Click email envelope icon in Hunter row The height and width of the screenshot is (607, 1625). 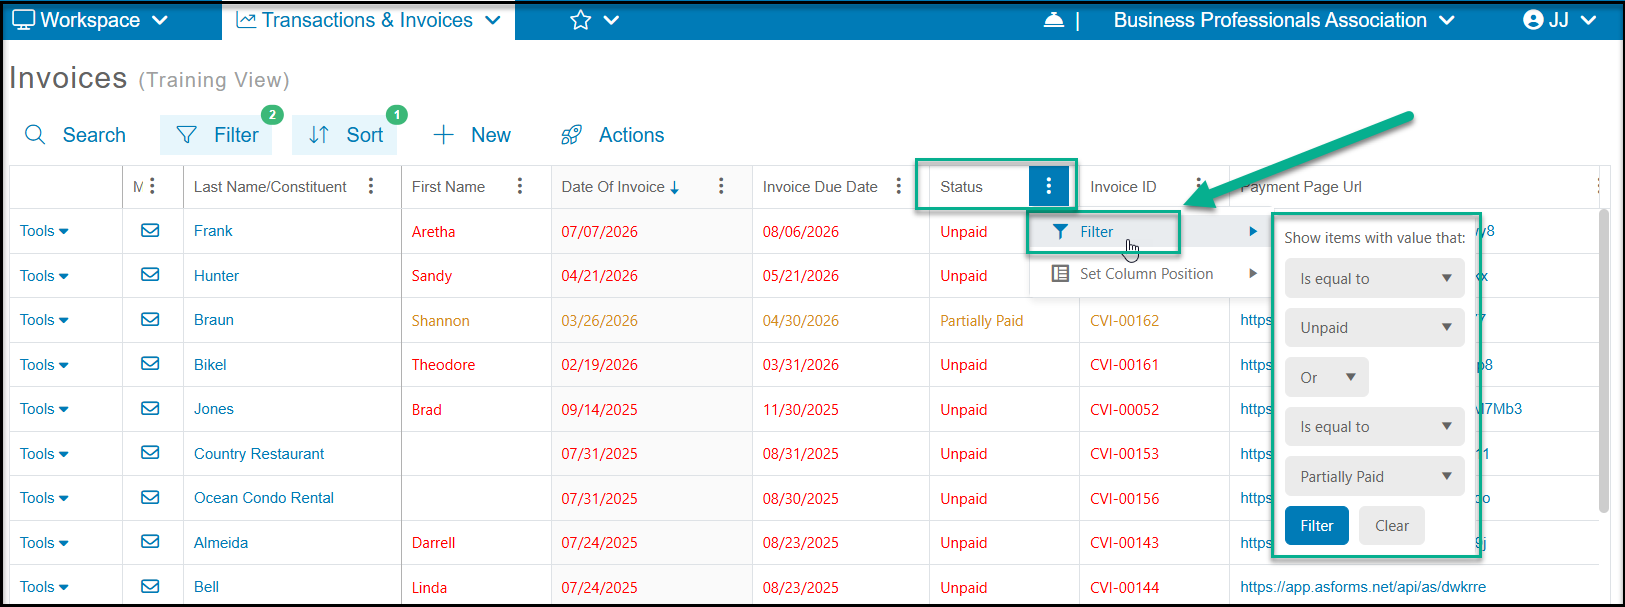pyautogui.click(x=150, y=274)
